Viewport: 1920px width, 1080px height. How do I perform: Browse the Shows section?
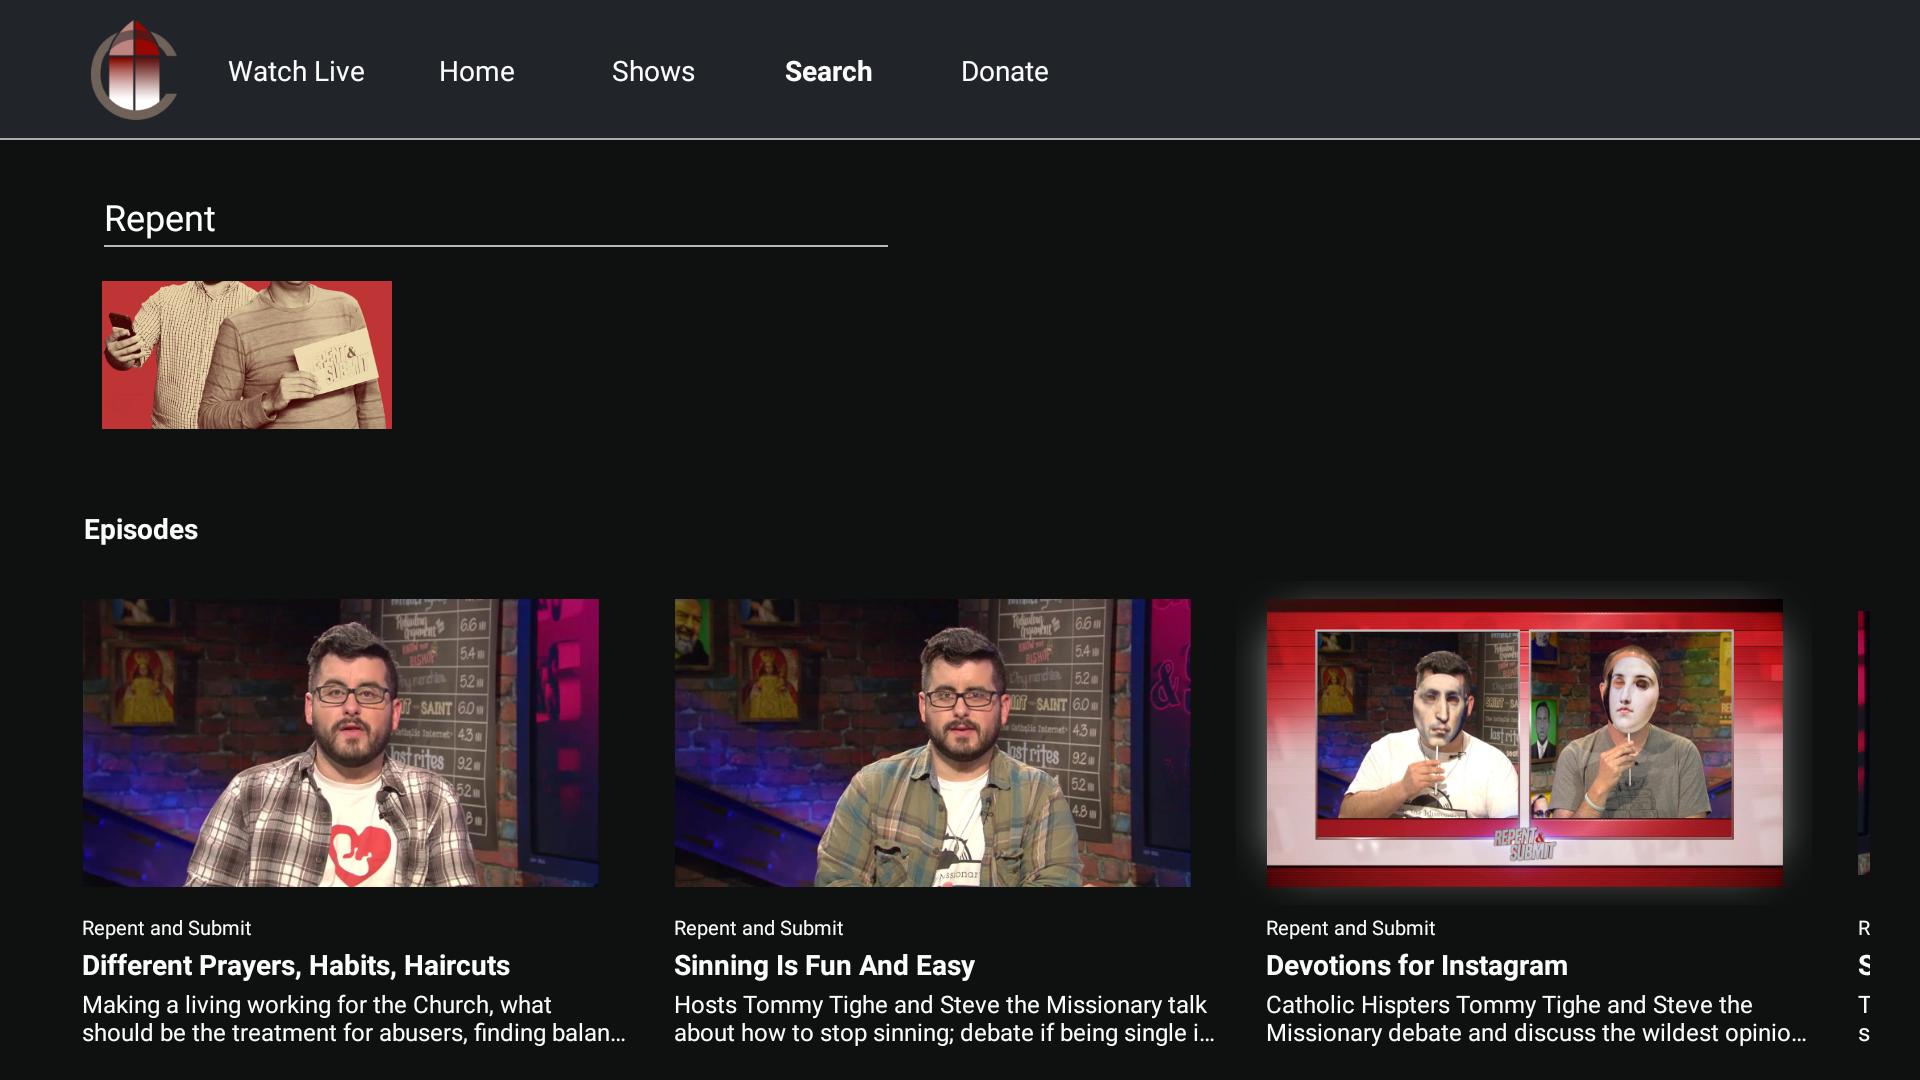653,71
